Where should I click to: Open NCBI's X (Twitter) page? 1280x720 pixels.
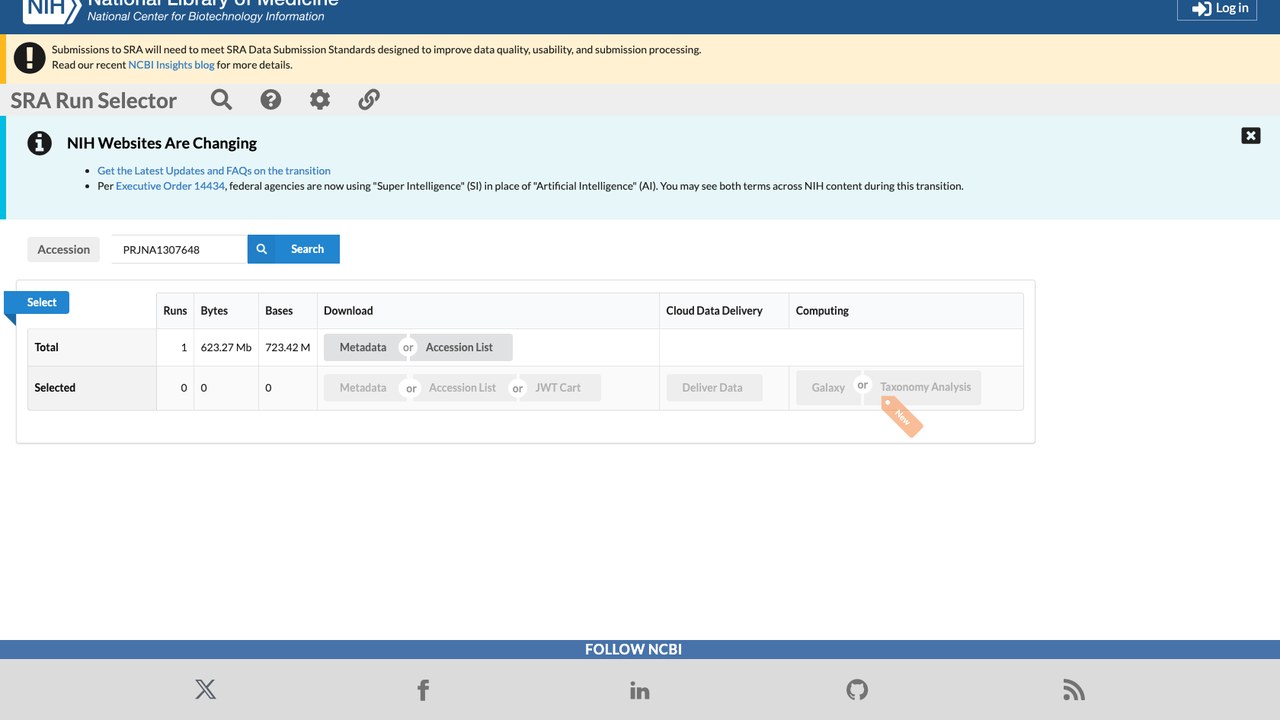tap(205, 689)
